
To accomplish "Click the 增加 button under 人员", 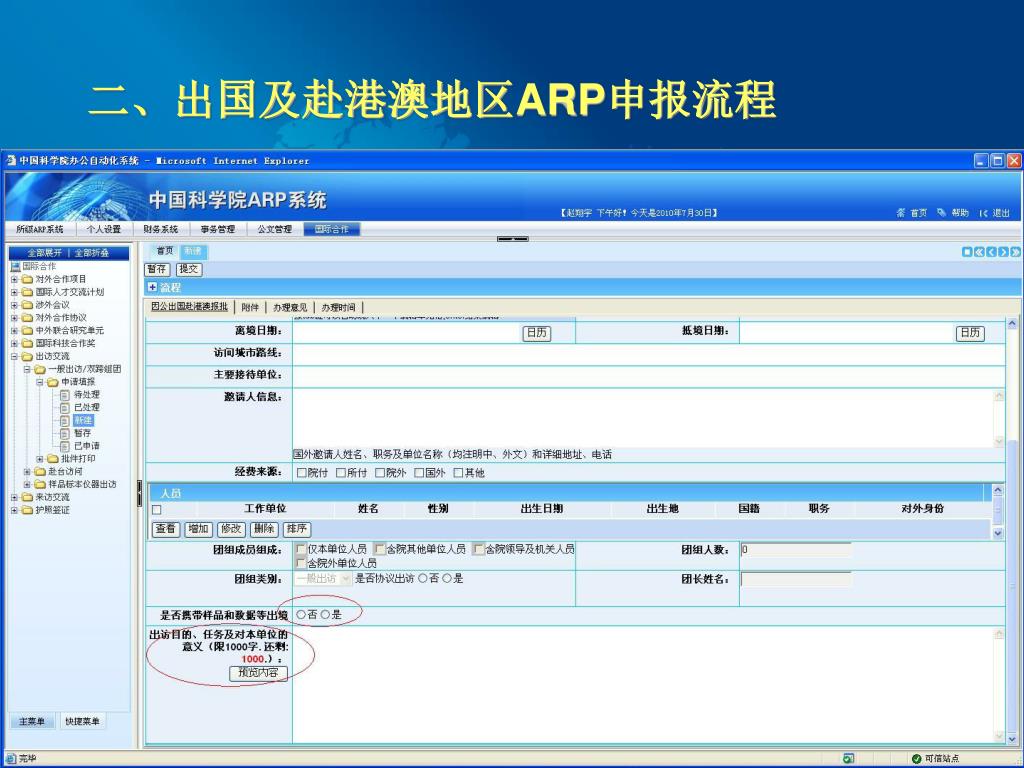I will [198, 529].
